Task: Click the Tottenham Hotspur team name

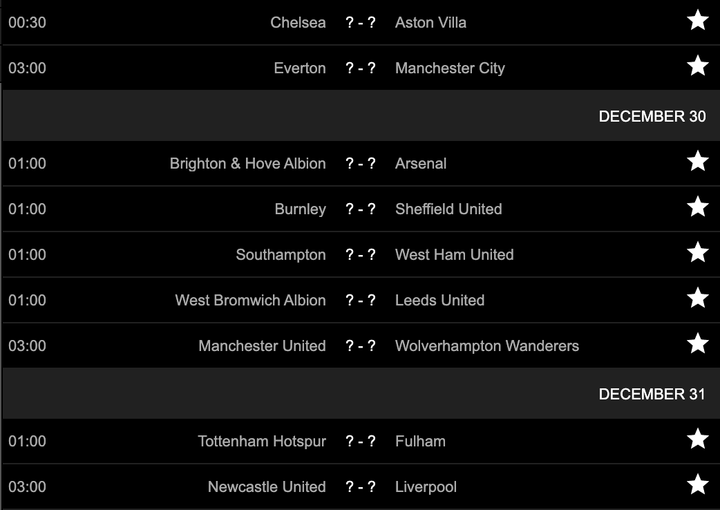Action: (x=262, y=441)
